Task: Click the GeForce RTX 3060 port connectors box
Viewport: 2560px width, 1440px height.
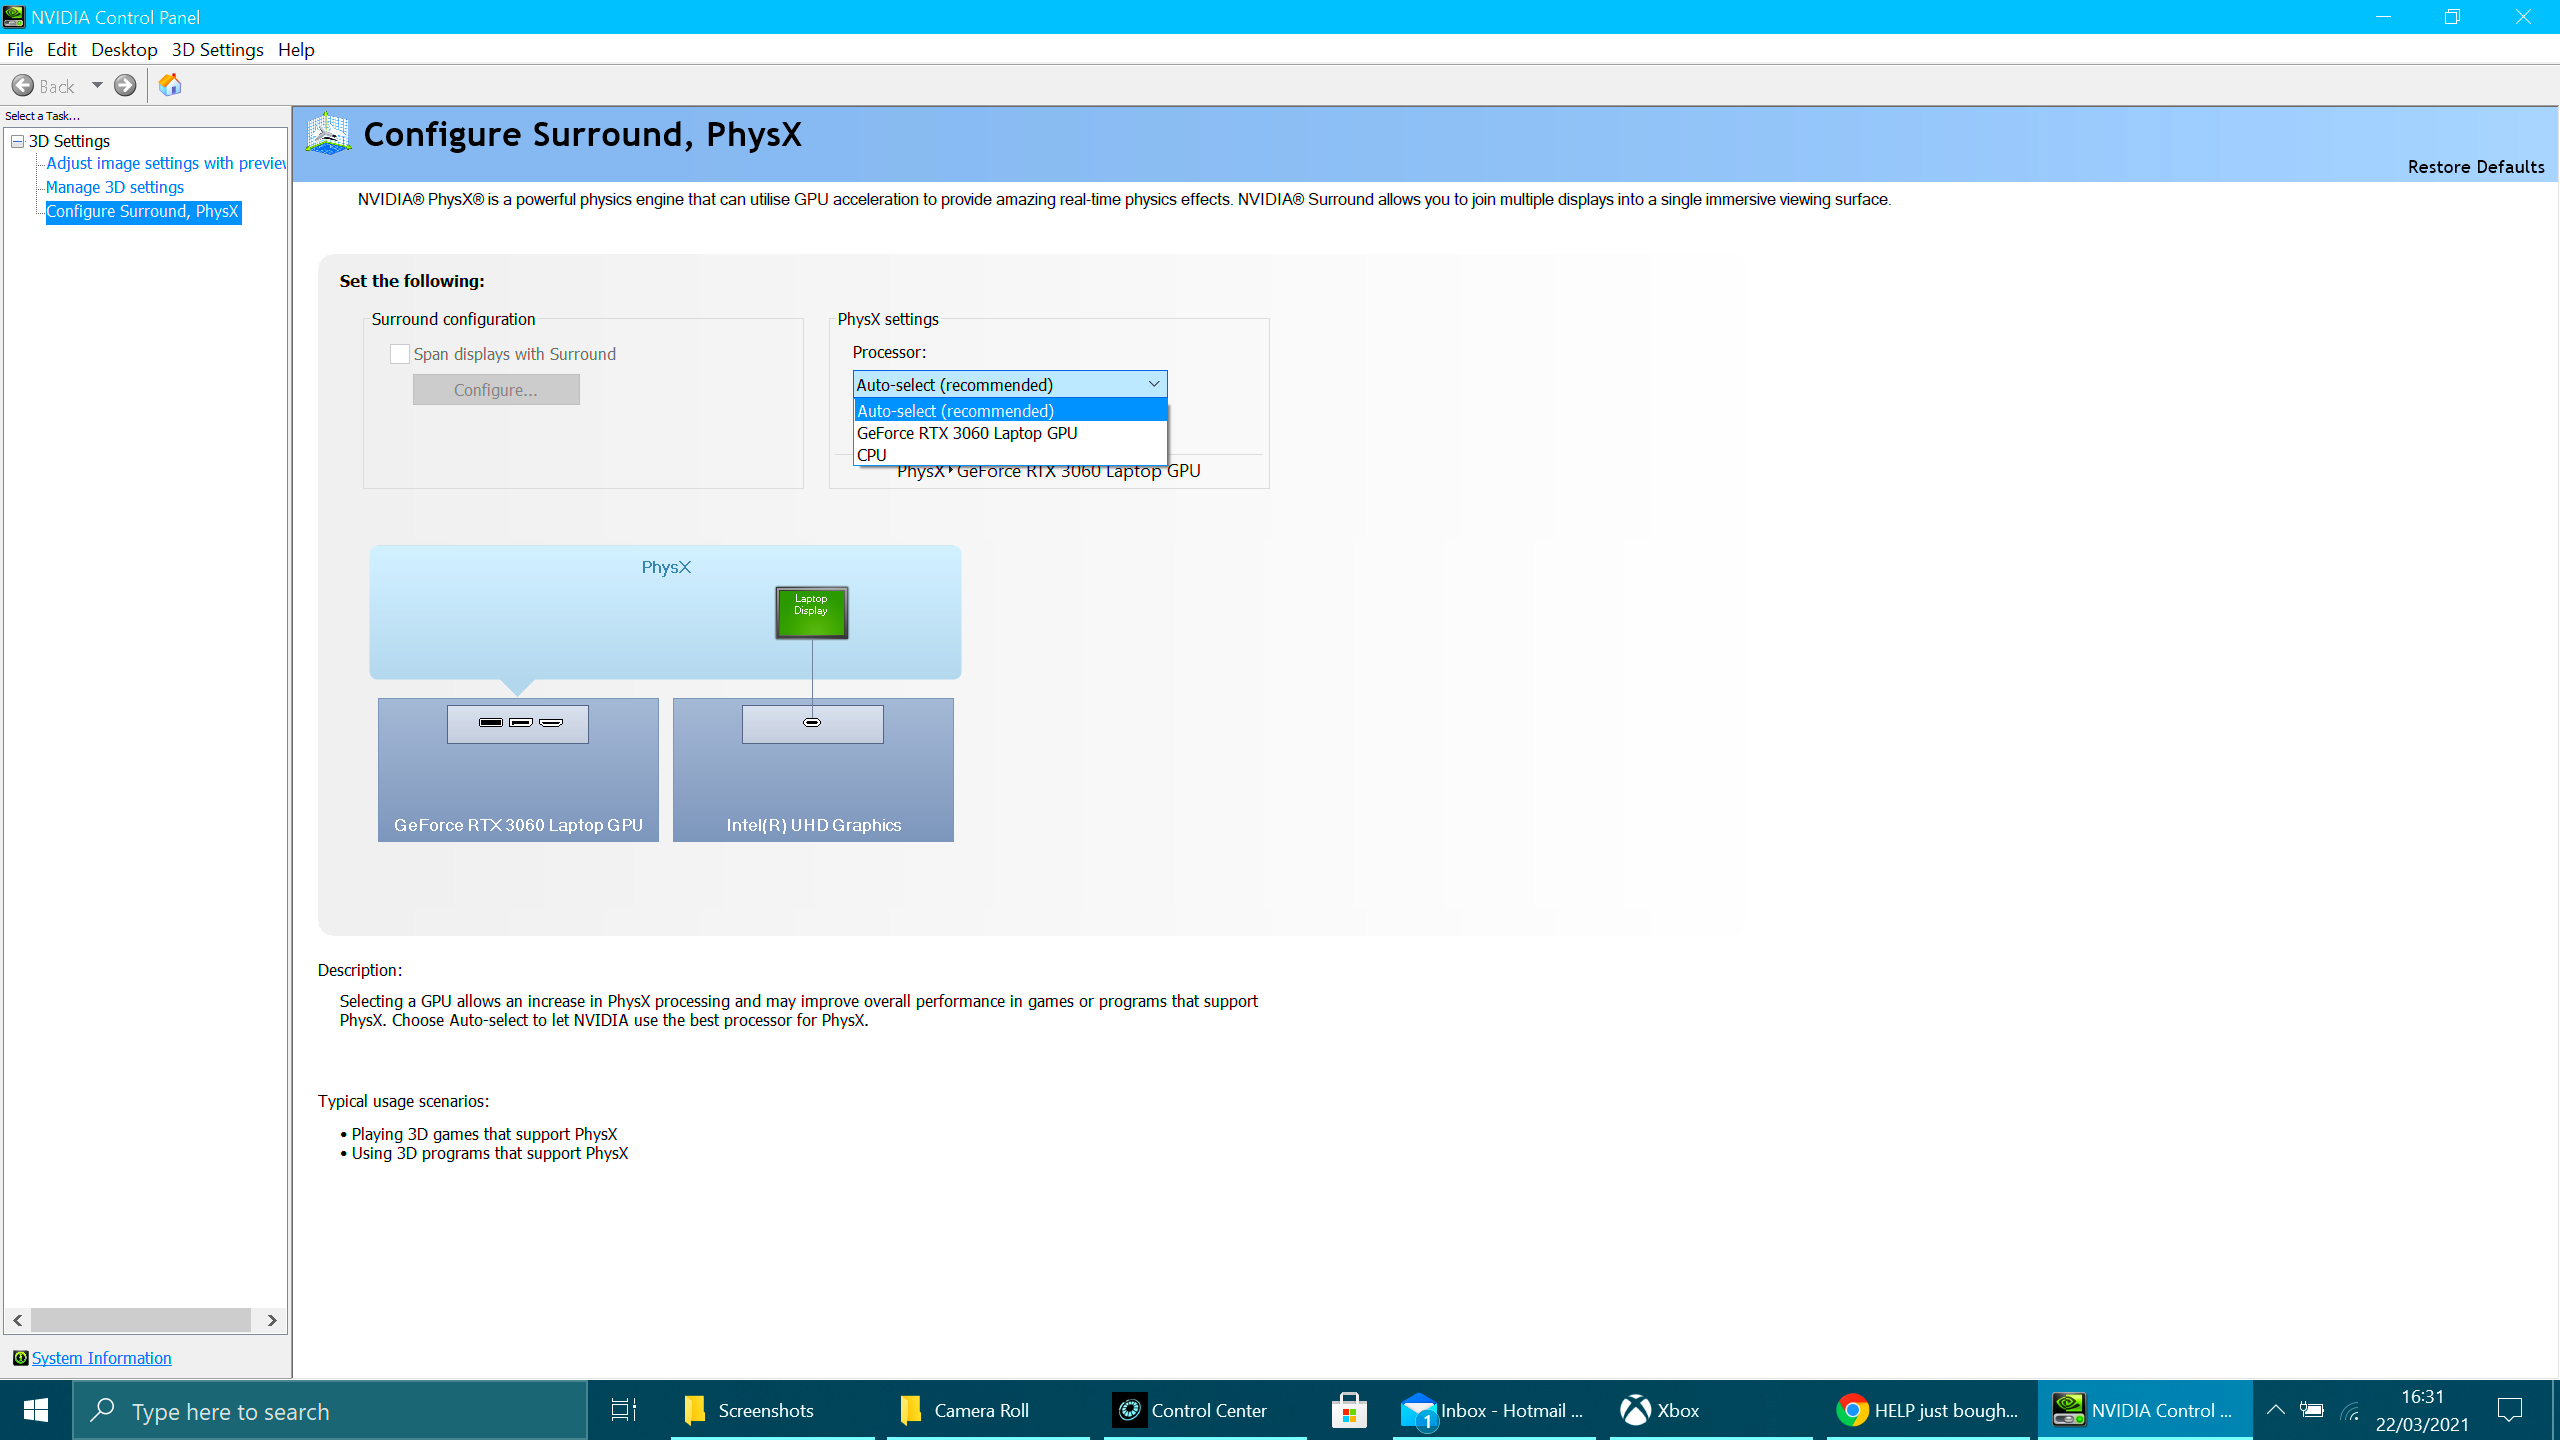Action: (x=518, y=724)
